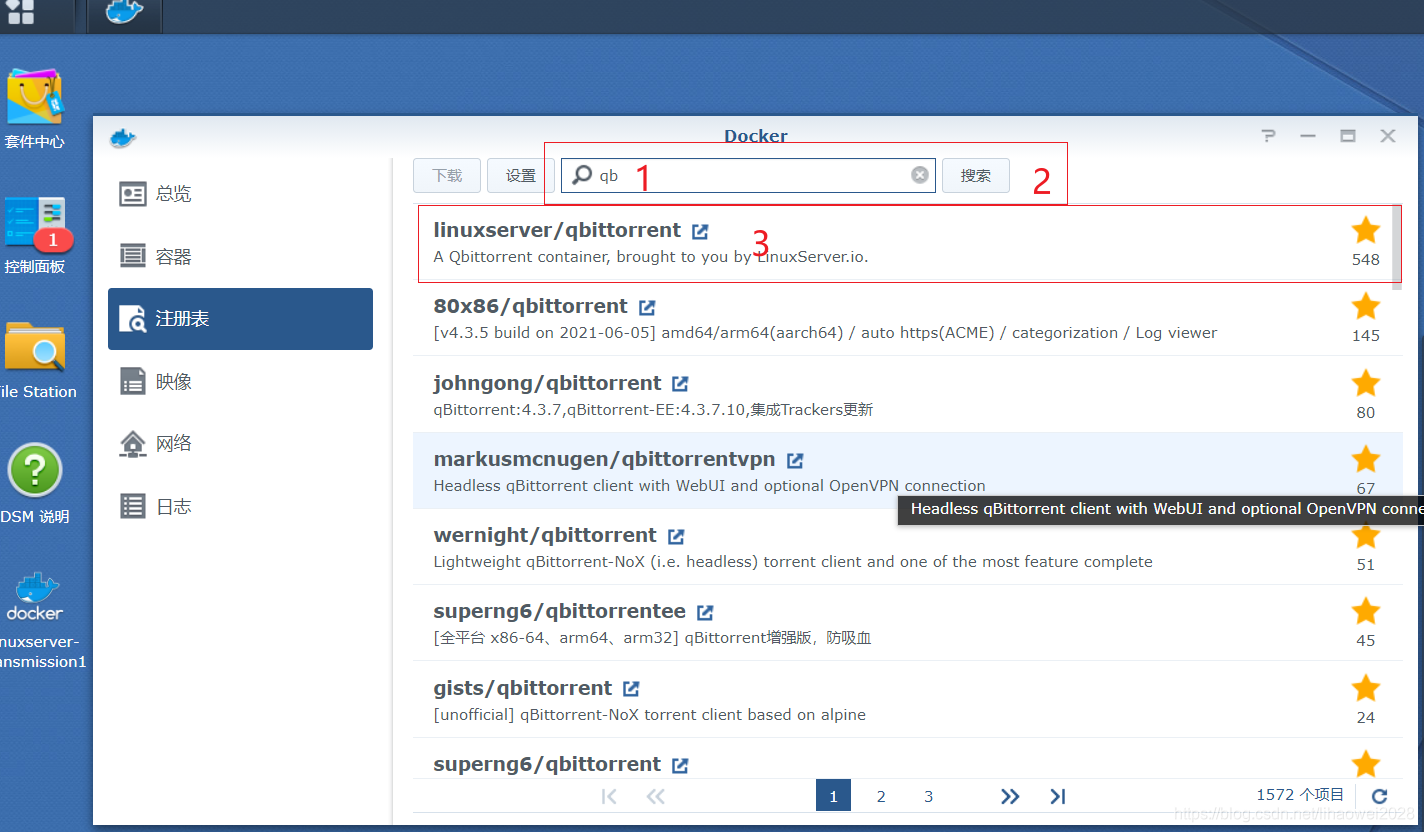This screenshot has width=1424, height=832.
Task: Go to results page 3
Action: (929, 796)
